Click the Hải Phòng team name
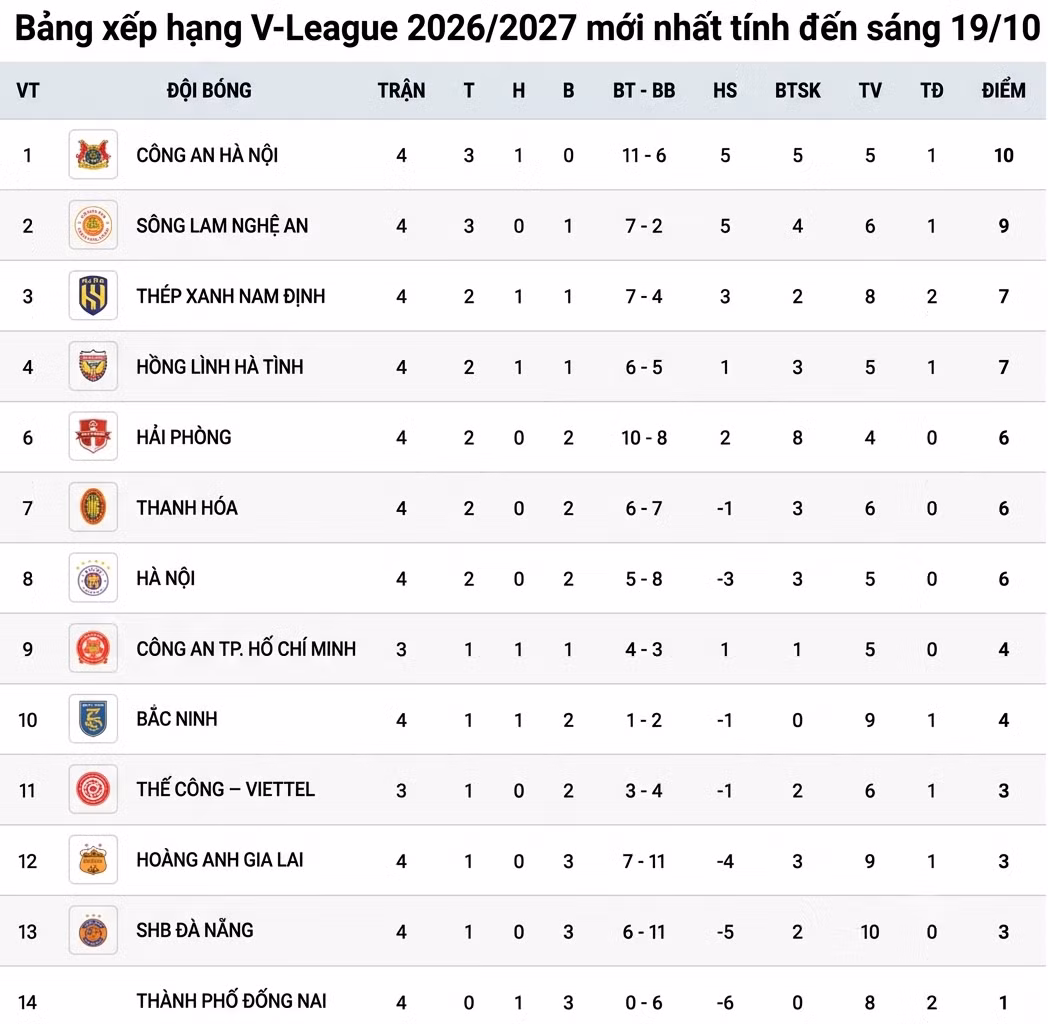 point(184,436)
